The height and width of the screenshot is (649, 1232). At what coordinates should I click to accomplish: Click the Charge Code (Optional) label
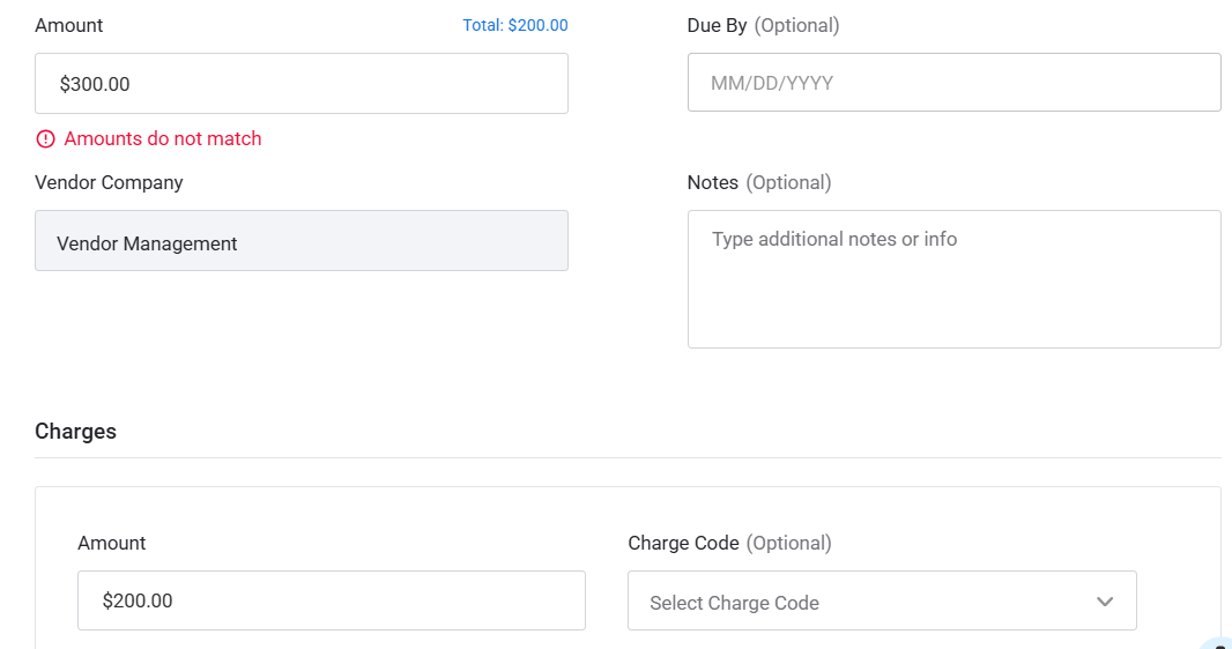[x=730, y=542]
